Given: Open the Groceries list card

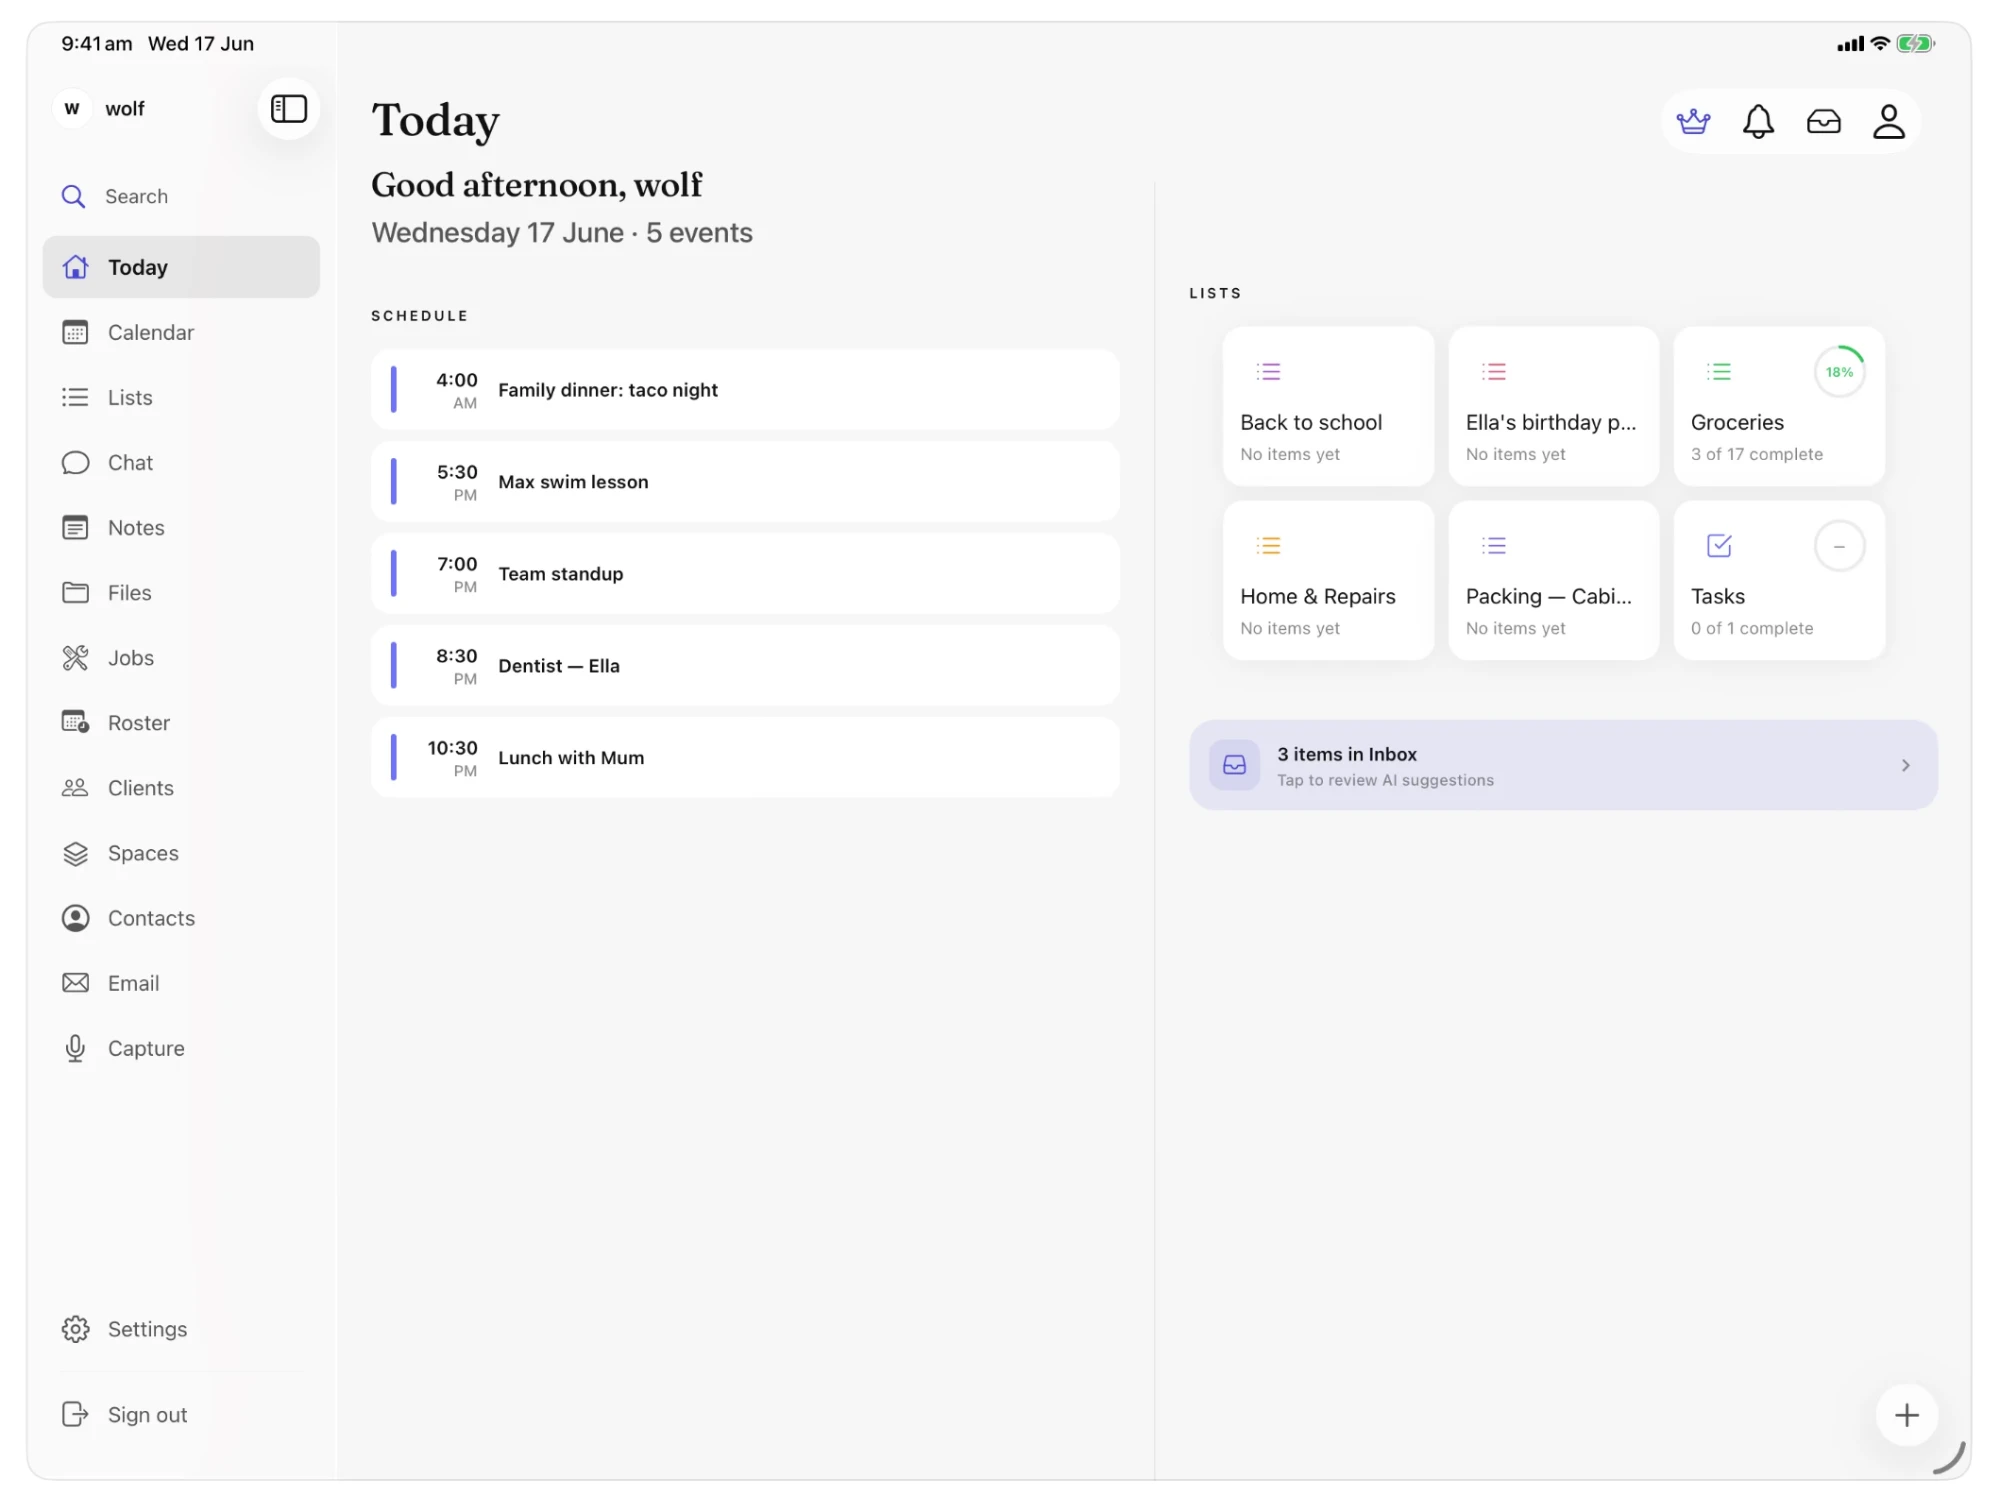Looking at the screenshot, I should (x=1779, y=407).
